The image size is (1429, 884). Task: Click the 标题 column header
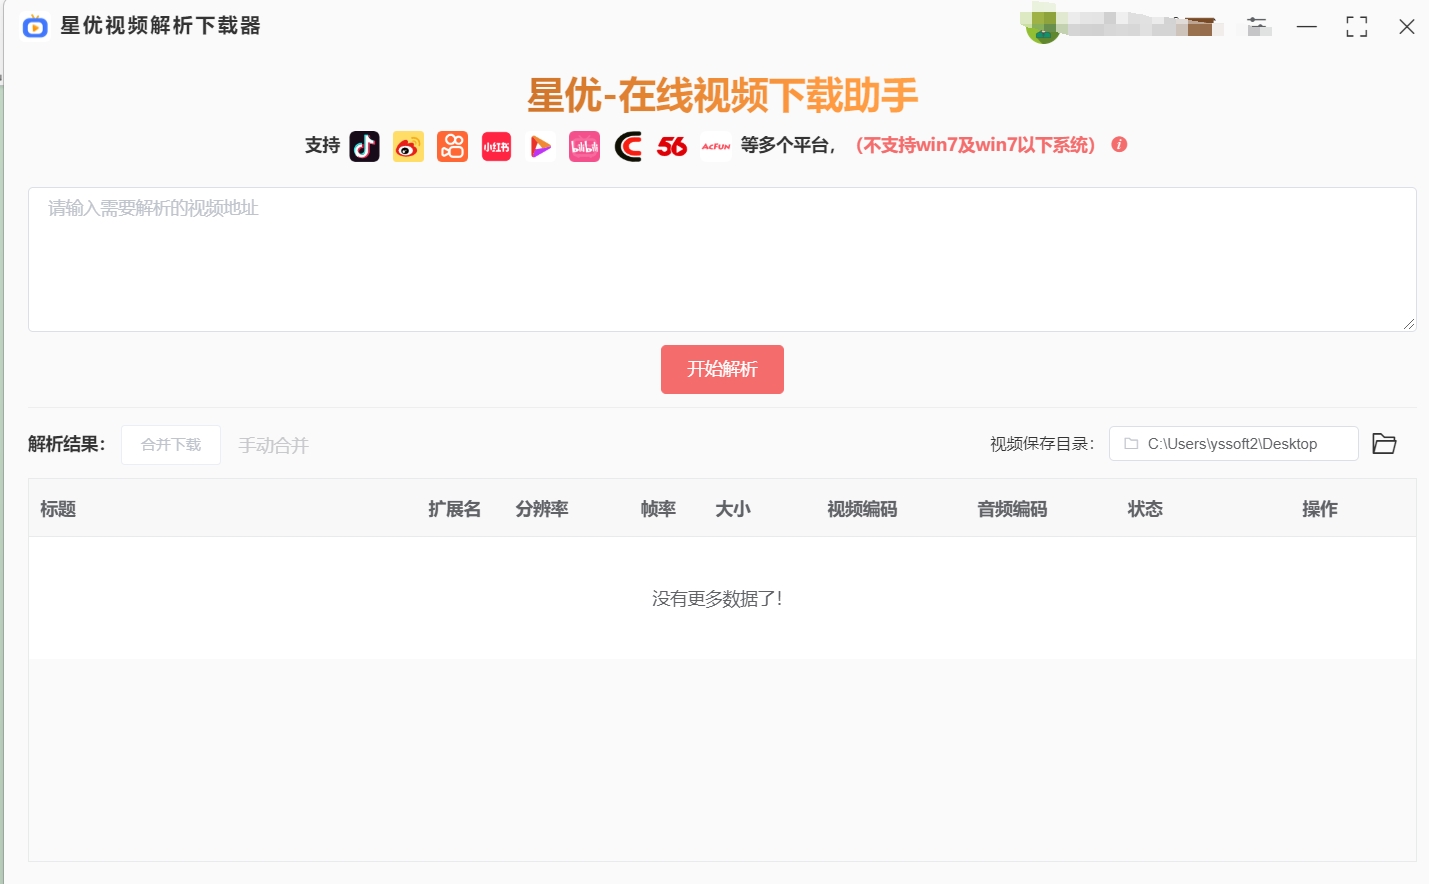pos(57,508)
